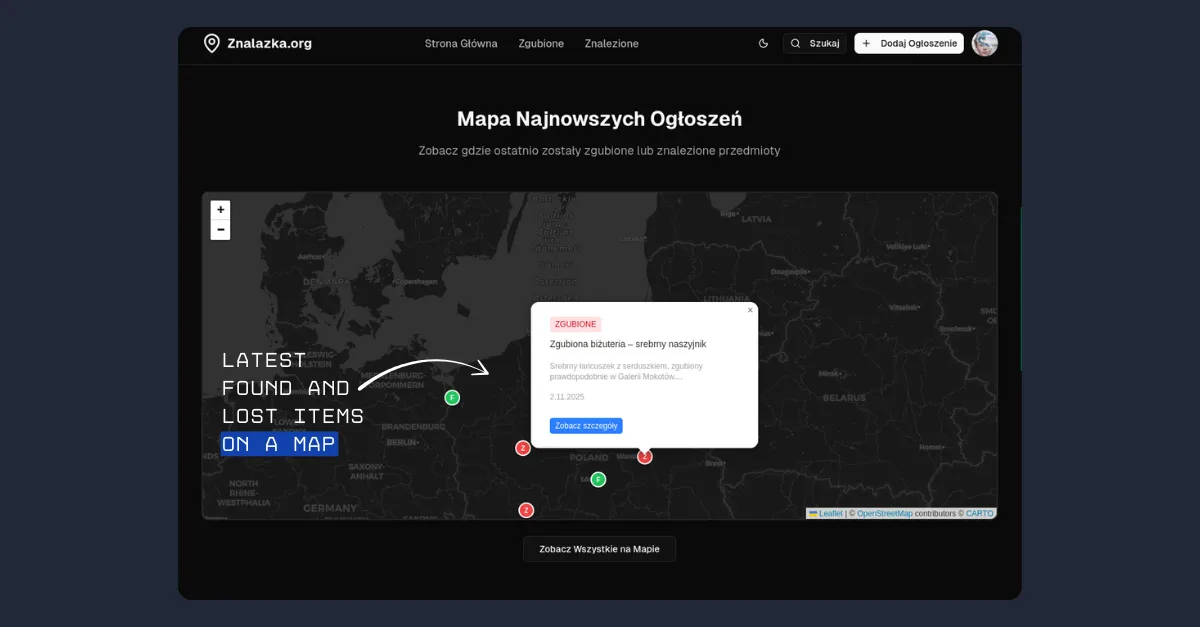Viewport: 1200px width, 627px height.
Task: Click the green F marker below Poland label
Action: [x=598, y=479]
